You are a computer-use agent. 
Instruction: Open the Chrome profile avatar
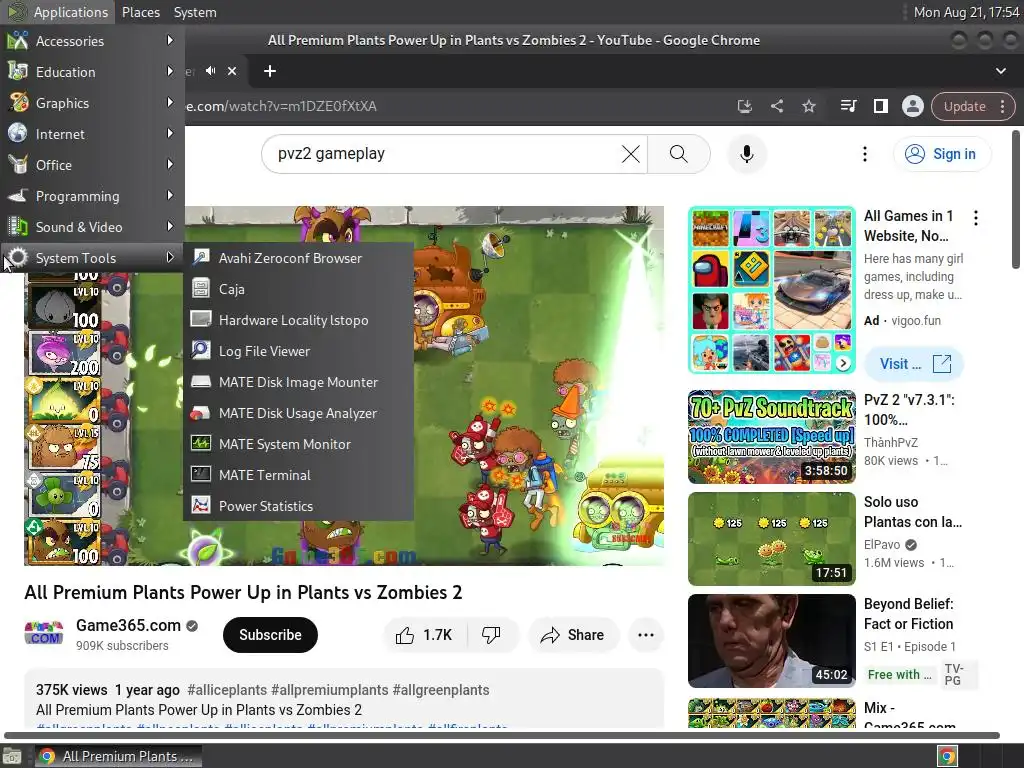[x=912, y=106]
